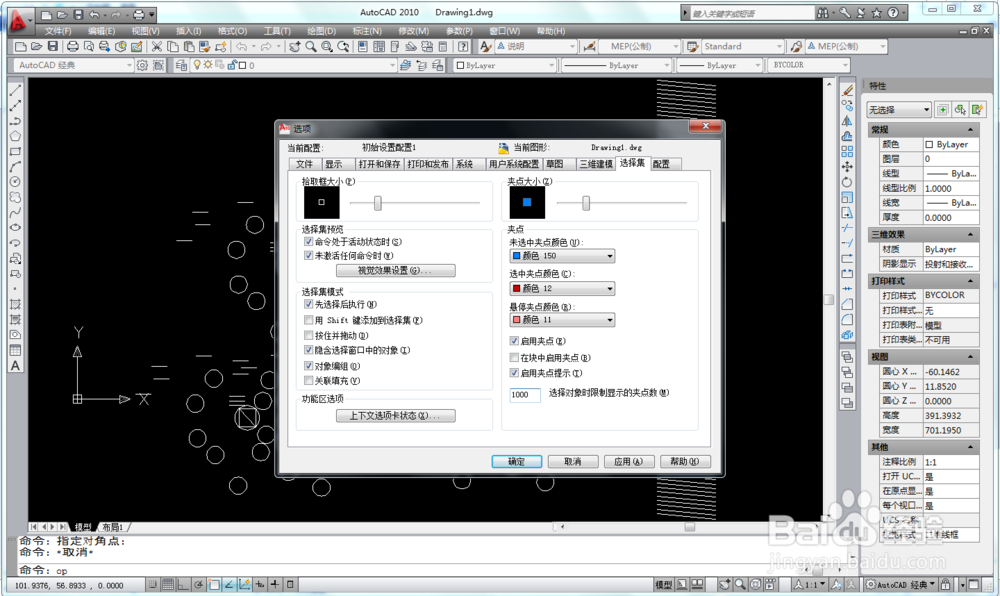
Task: Open 未选中夹点颜色 dropdown (颜色 150)
Action: 562,256
